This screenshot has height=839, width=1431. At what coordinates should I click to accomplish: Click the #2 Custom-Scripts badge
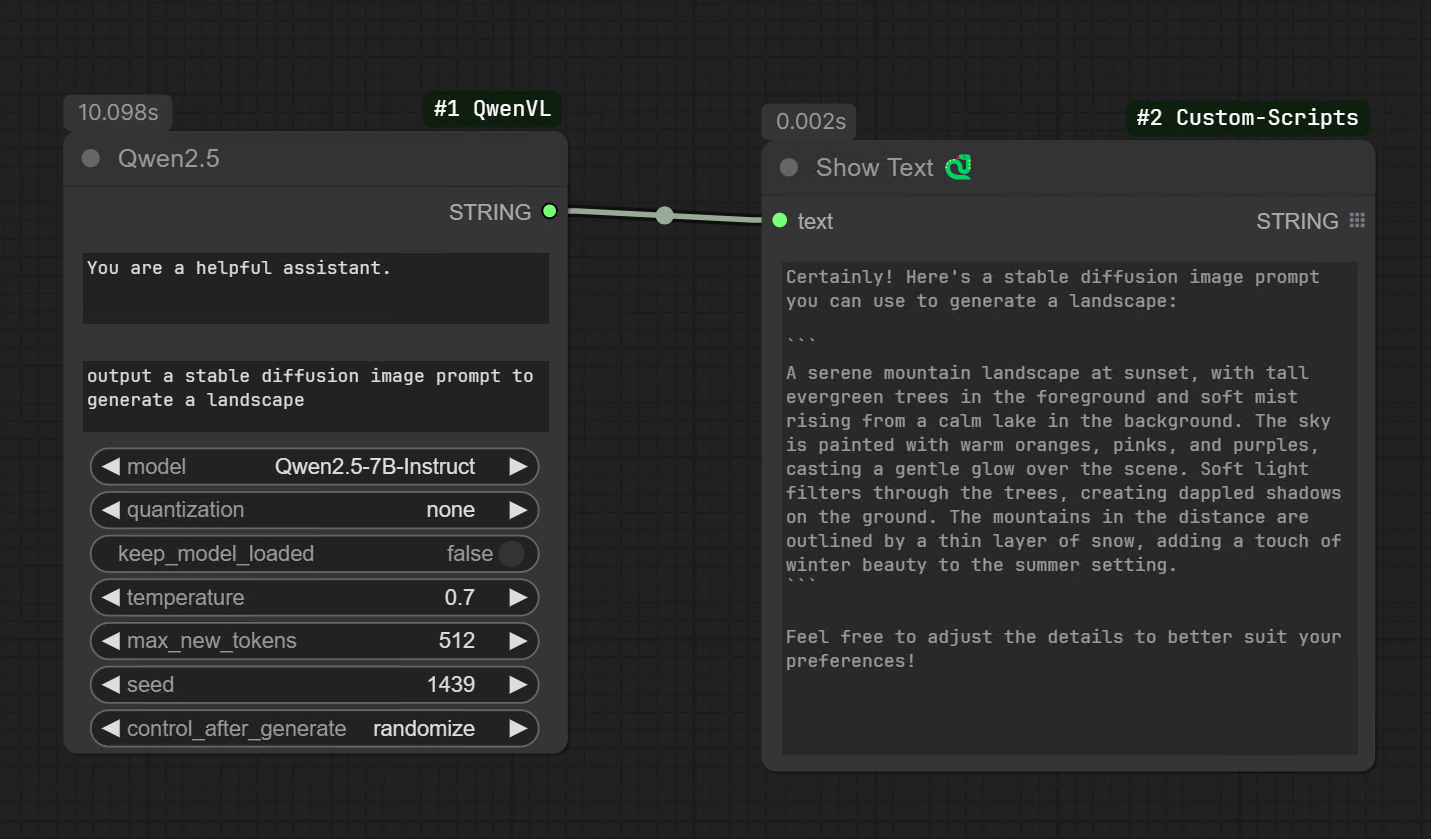click(x=1247, y=118)
